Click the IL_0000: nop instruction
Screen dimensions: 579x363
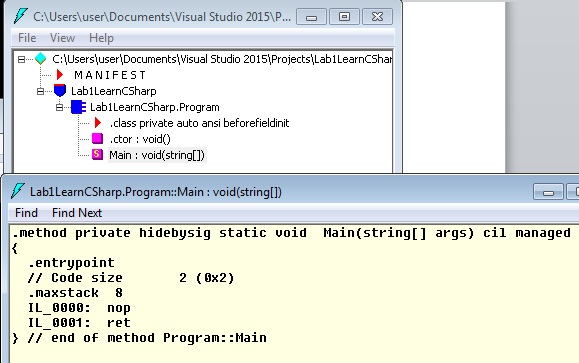pos(79,308)
